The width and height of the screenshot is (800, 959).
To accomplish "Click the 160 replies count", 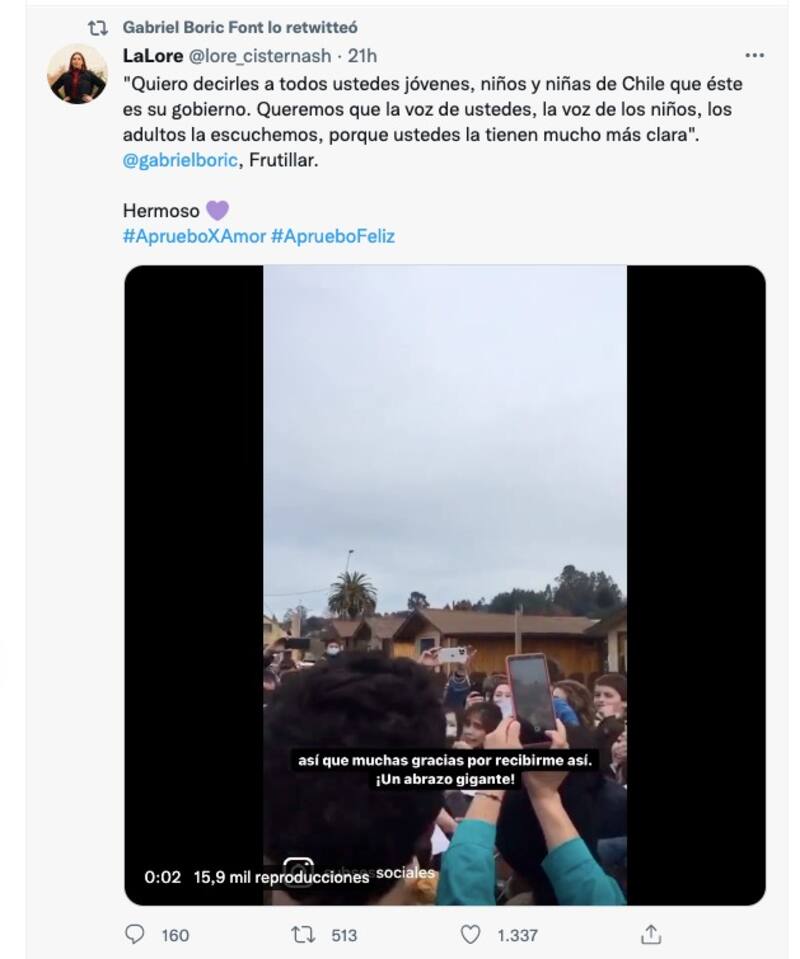I will pyautogui.click(x=175, y=935).
